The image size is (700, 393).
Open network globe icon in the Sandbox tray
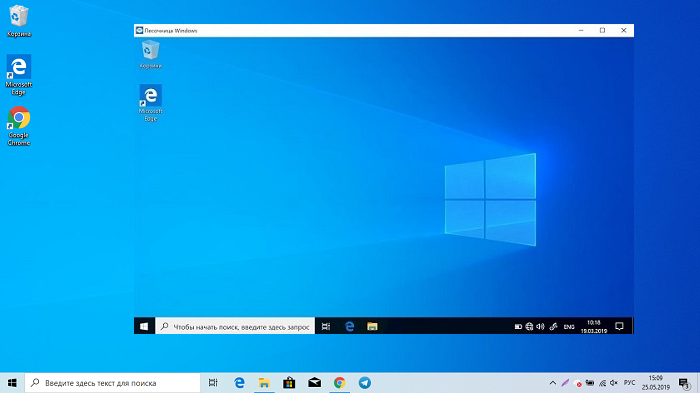(x=529, y=327)
